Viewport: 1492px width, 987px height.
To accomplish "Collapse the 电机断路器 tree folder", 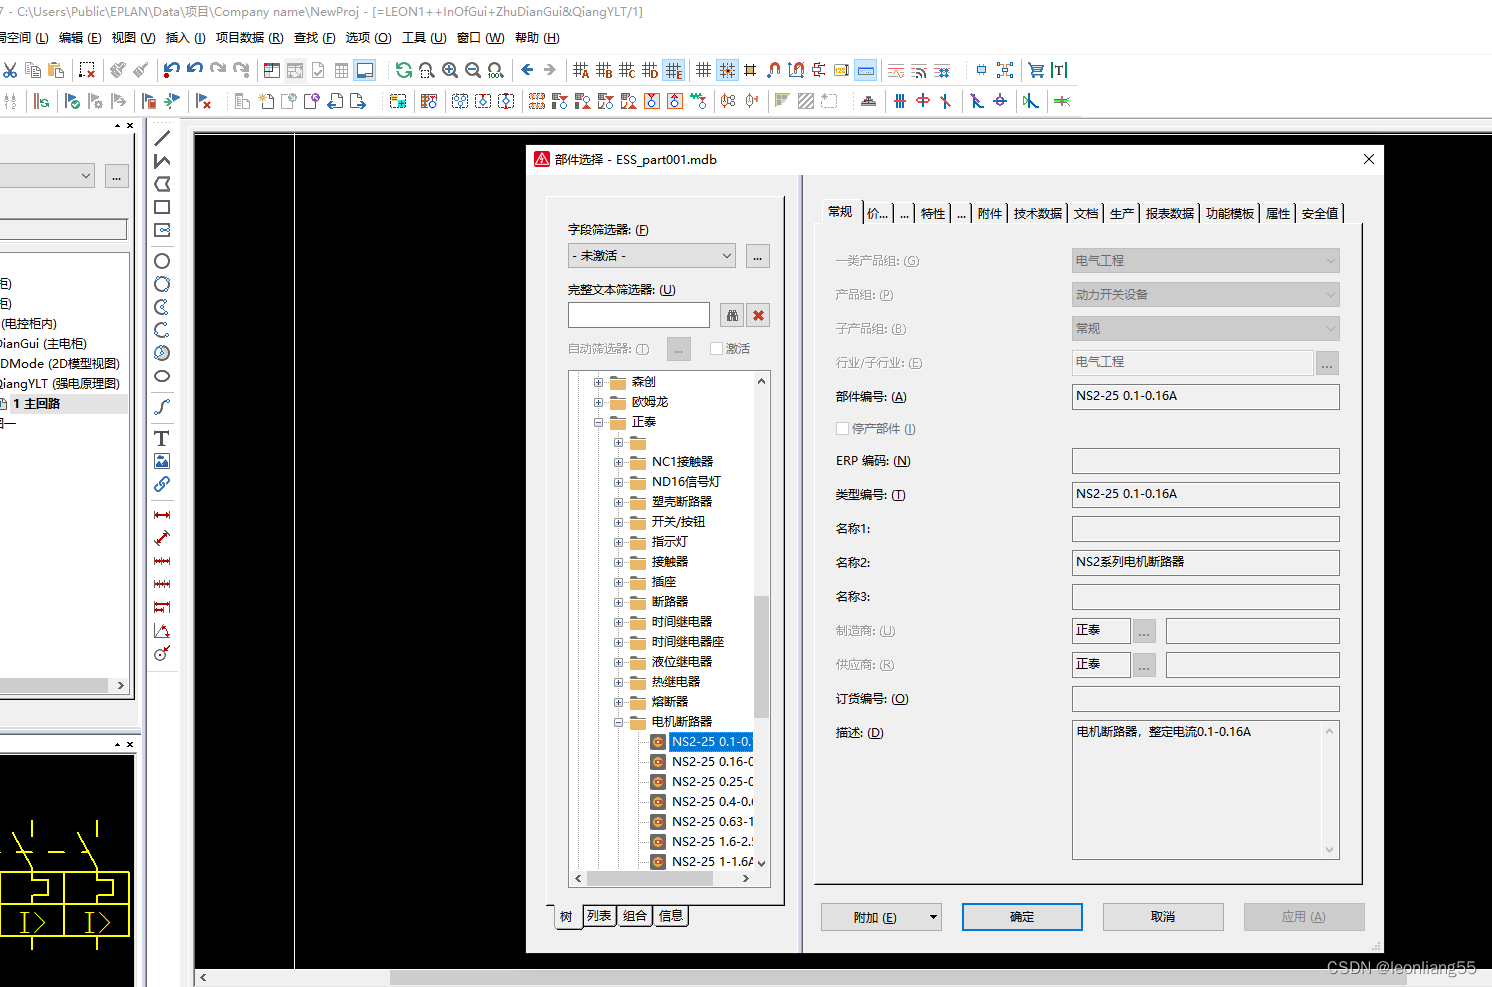I will (x=618, y=722).
